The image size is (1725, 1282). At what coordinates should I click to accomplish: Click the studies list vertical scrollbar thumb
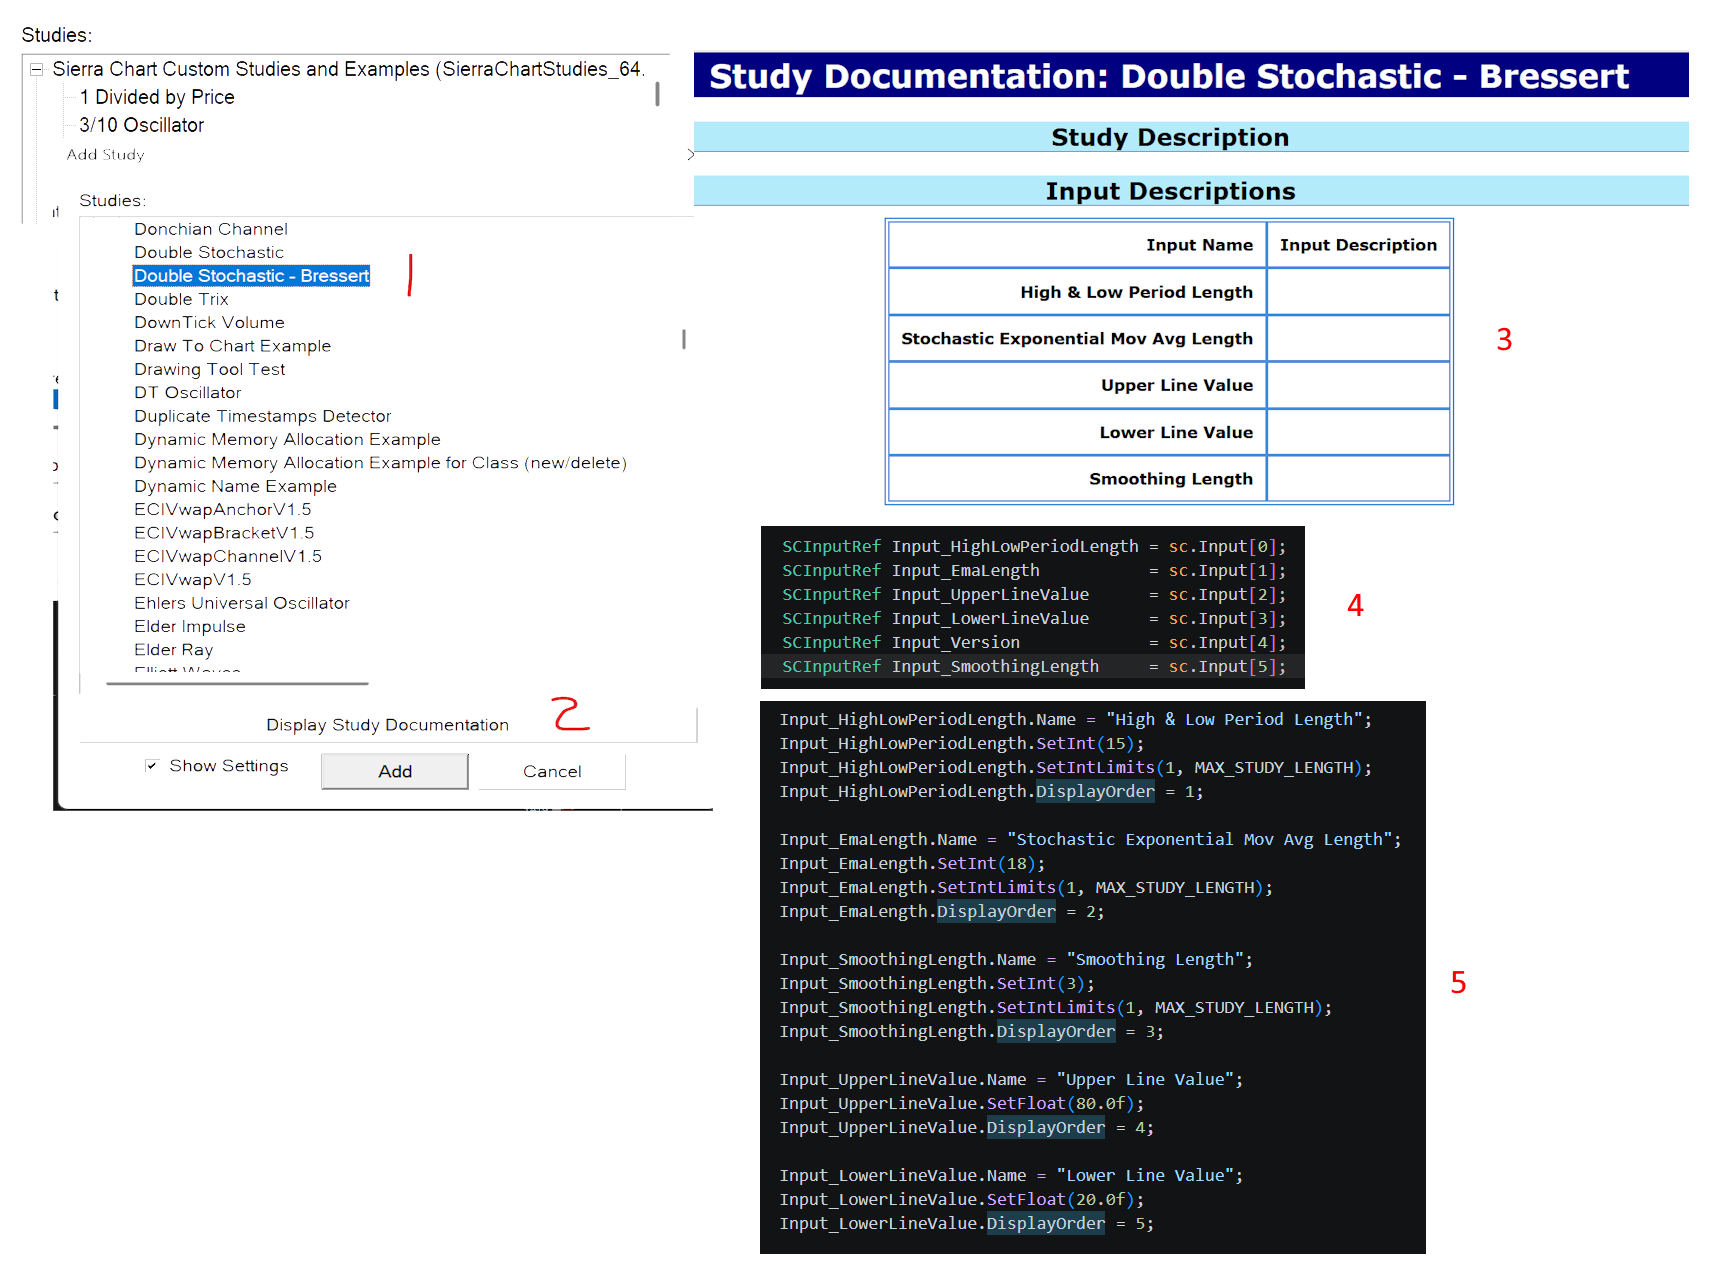pyautogui.click(x=684, y=339)
